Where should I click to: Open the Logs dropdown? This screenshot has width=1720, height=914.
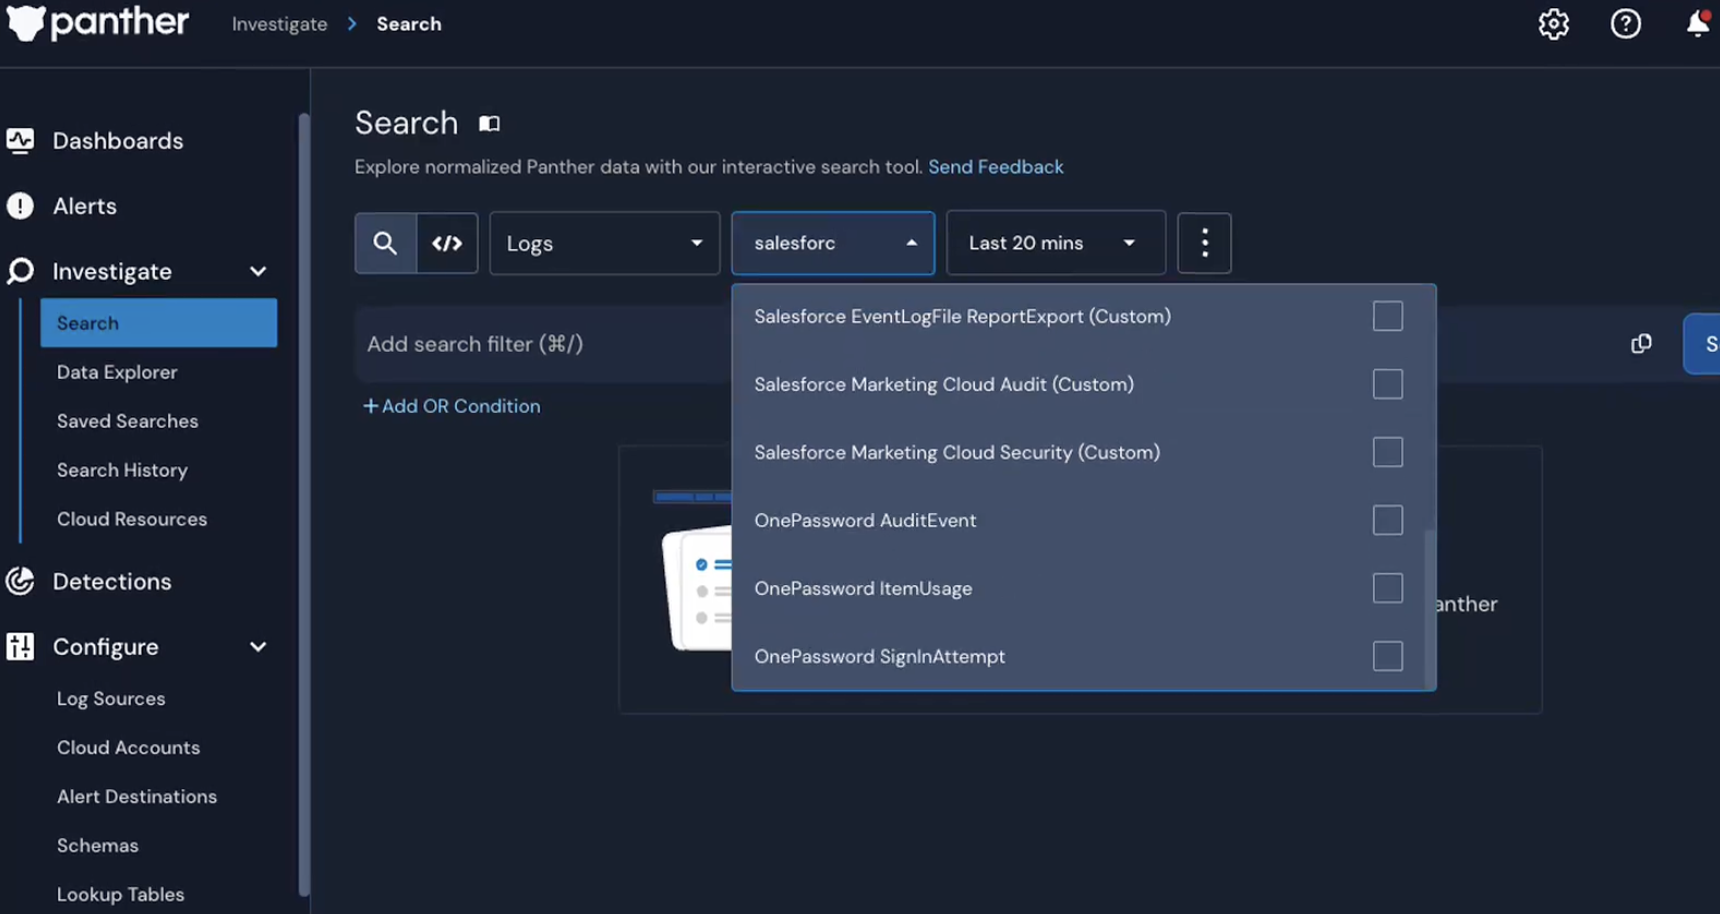click(604, 243)
